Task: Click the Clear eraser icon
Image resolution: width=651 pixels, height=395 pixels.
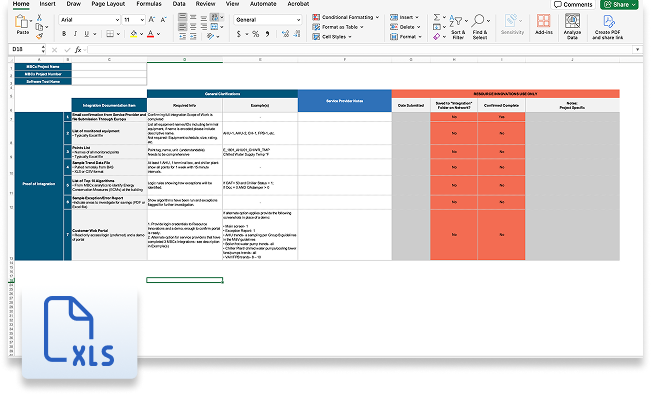Action: click(437, 37)
